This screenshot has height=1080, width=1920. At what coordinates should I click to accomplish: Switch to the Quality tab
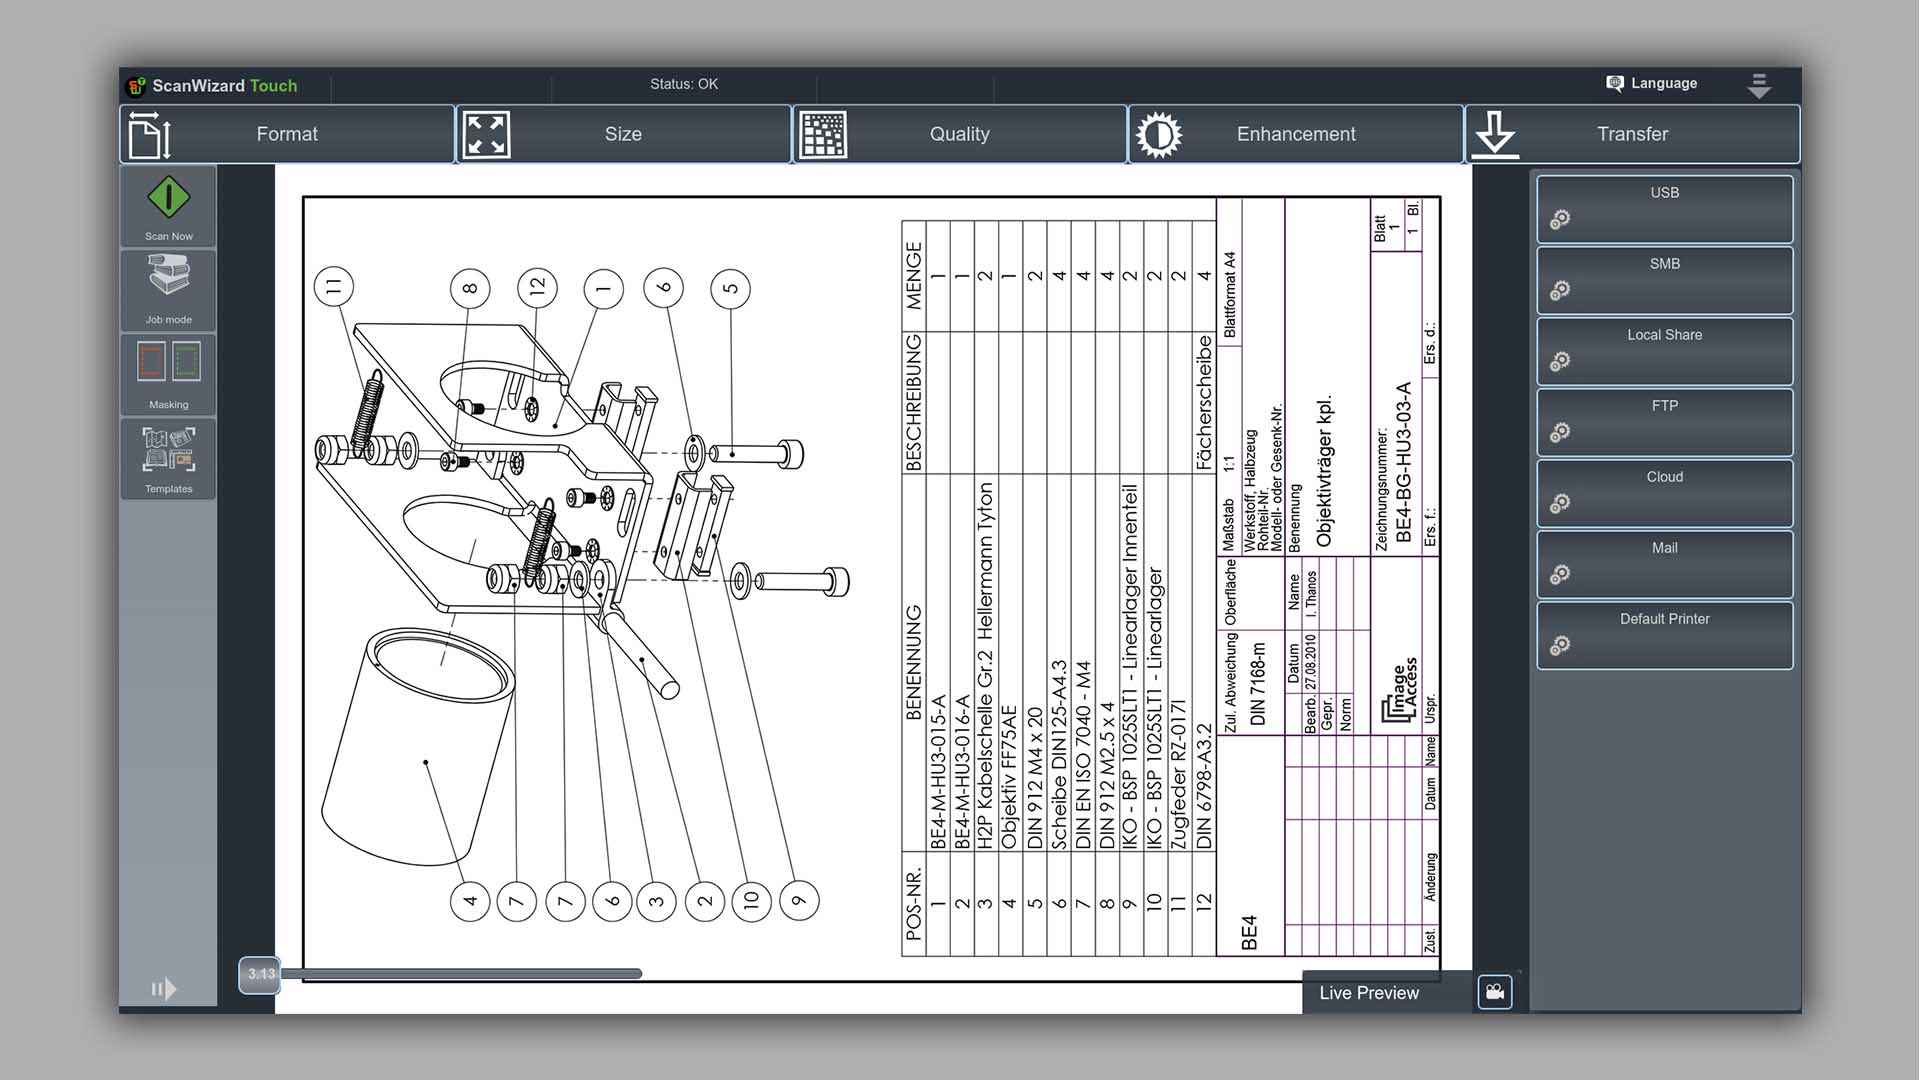[x=960, y=134]
